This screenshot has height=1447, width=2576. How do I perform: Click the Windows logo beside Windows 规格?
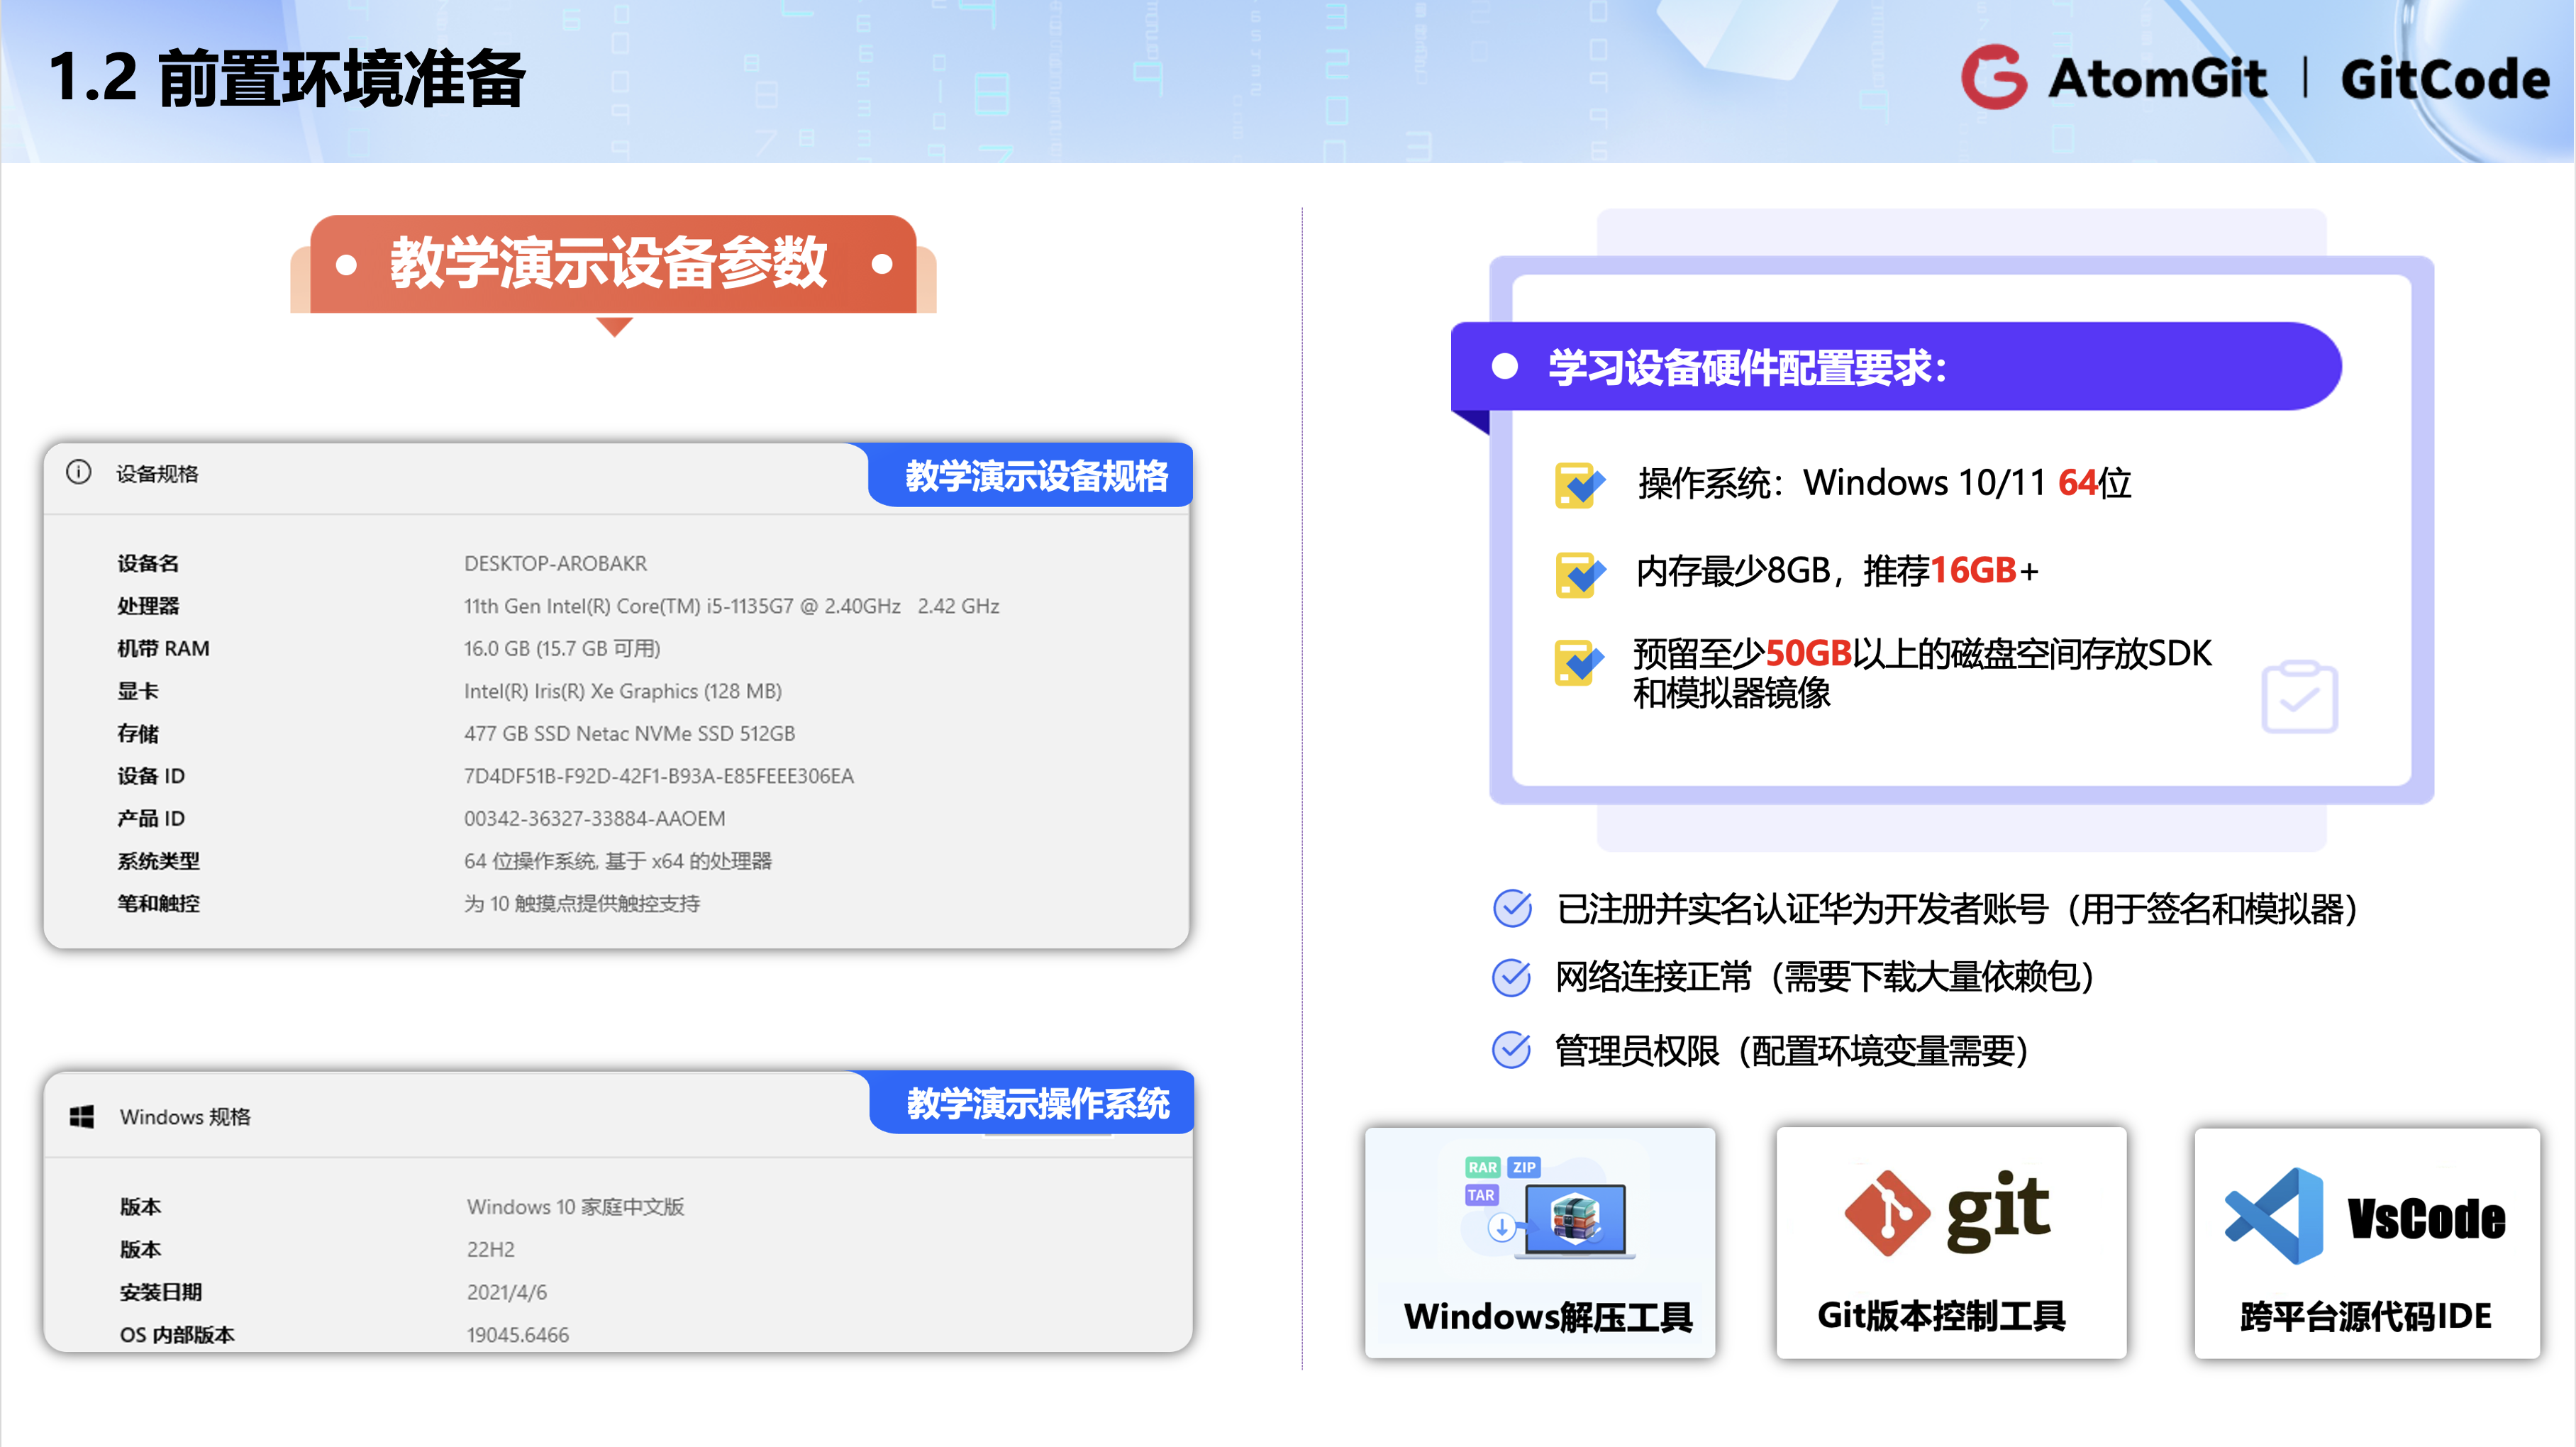(x=82, y=1116)
